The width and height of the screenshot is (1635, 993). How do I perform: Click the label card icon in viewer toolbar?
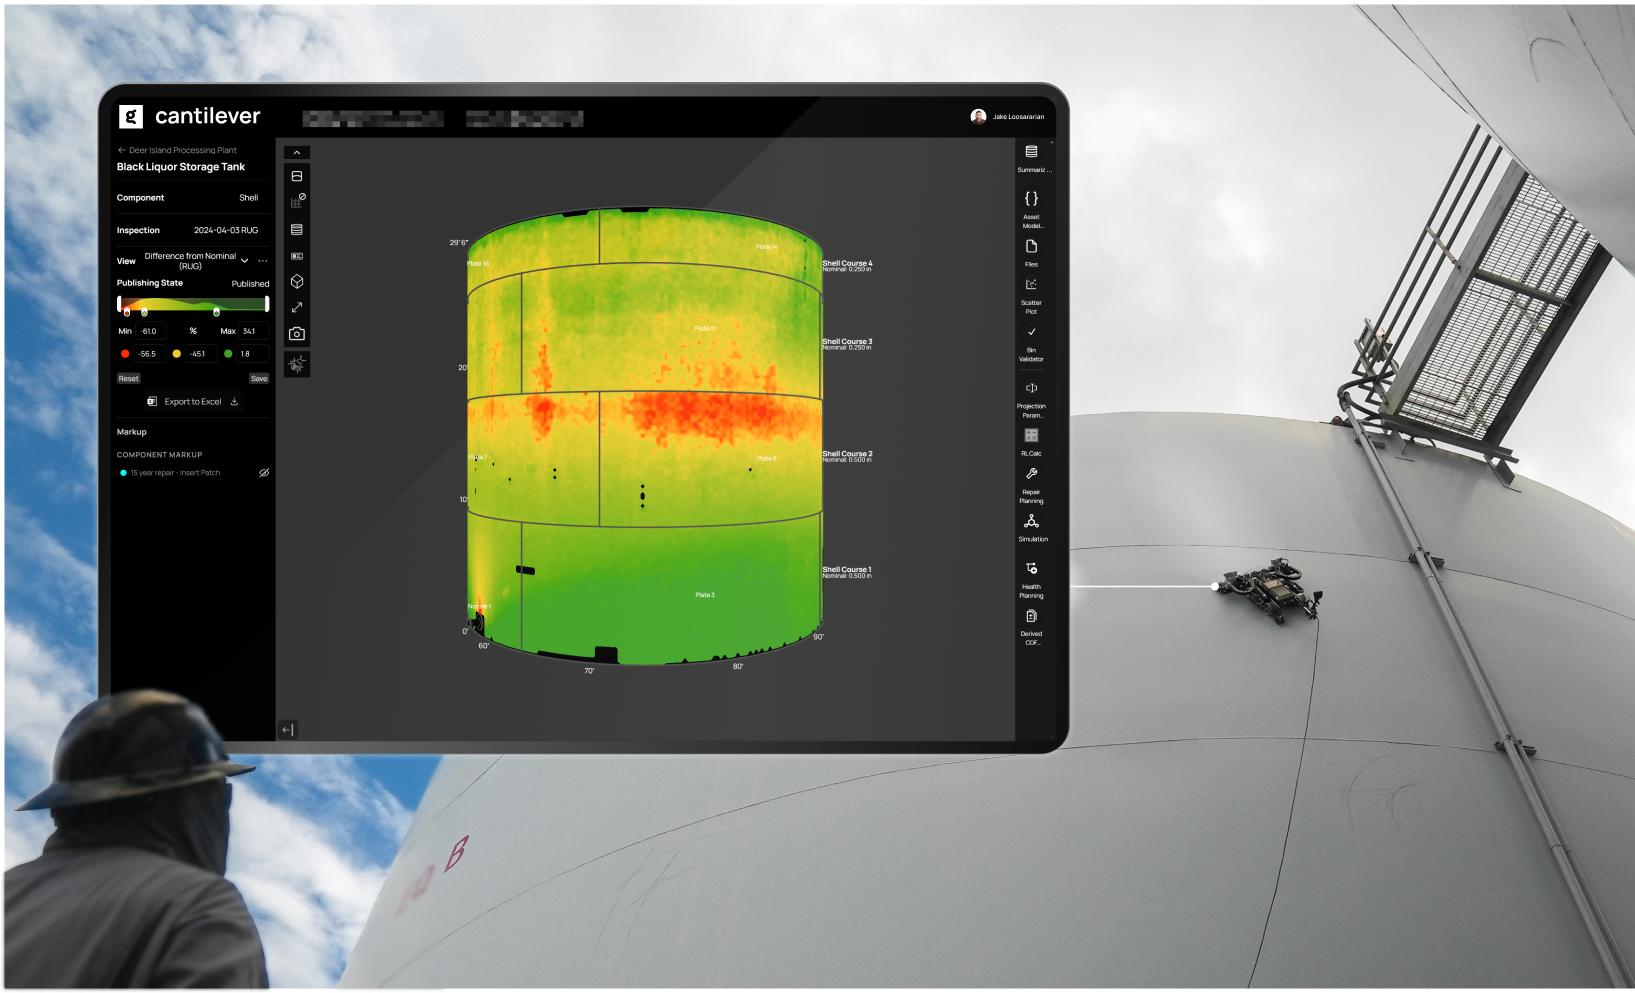(x=297, y=256)
